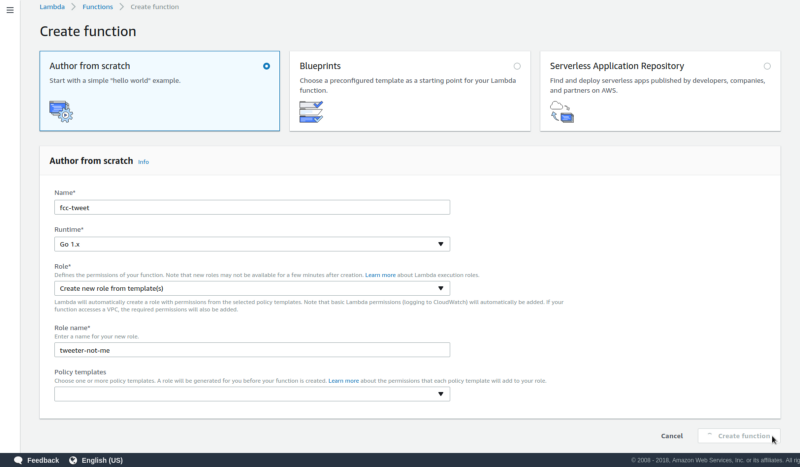Click the Serverless Application Repository card title
This screenshot has height=467, width=800.
[617, 66]
